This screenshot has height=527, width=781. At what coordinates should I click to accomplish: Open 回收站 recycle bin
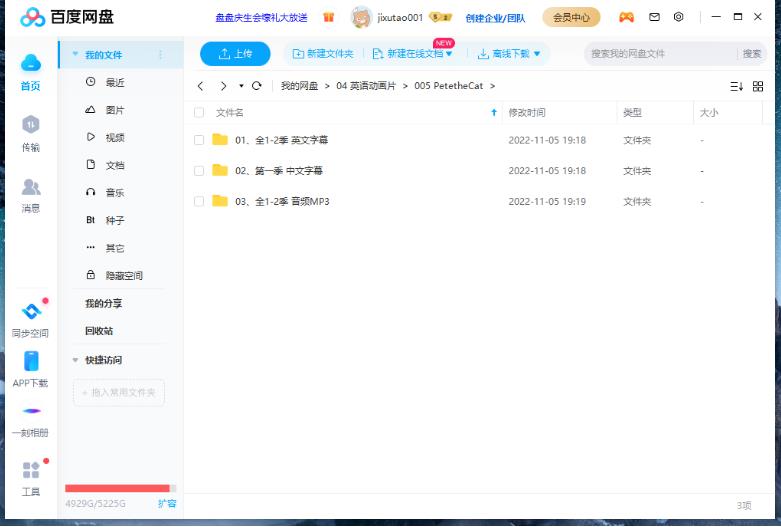[99, 331]
